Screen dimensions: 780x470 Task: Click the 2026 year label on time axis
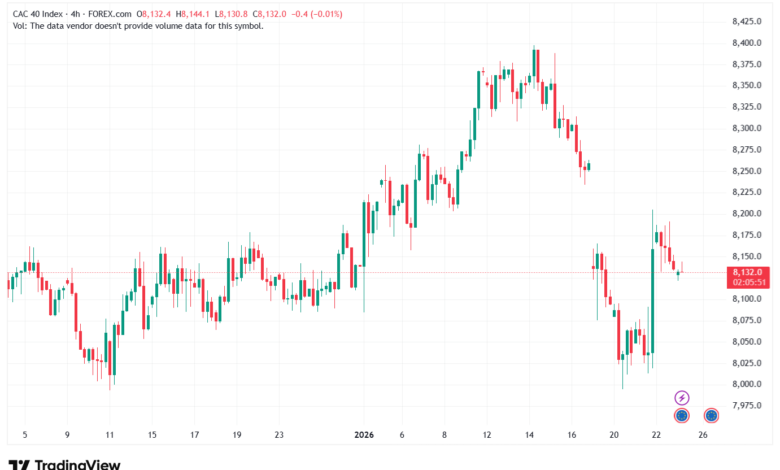pyautogui.click(x=364, y=436)
